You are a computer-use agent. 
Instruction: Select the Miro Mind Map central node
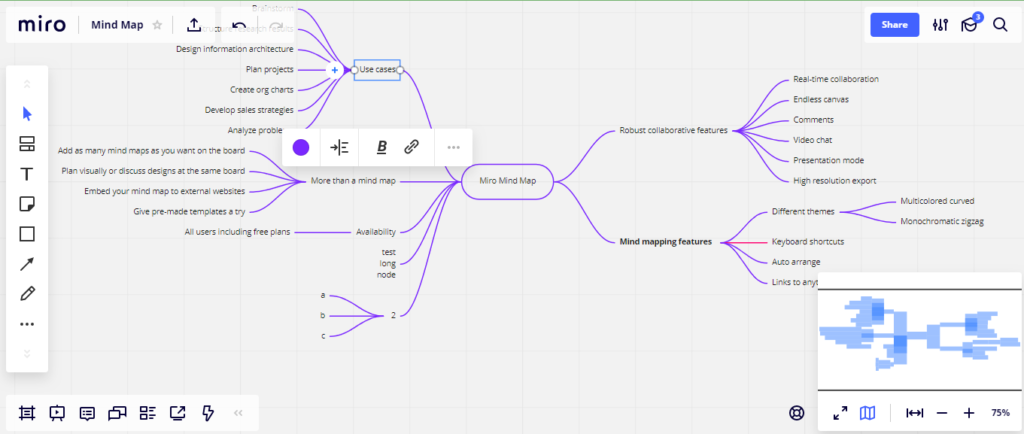click(507, 181)
